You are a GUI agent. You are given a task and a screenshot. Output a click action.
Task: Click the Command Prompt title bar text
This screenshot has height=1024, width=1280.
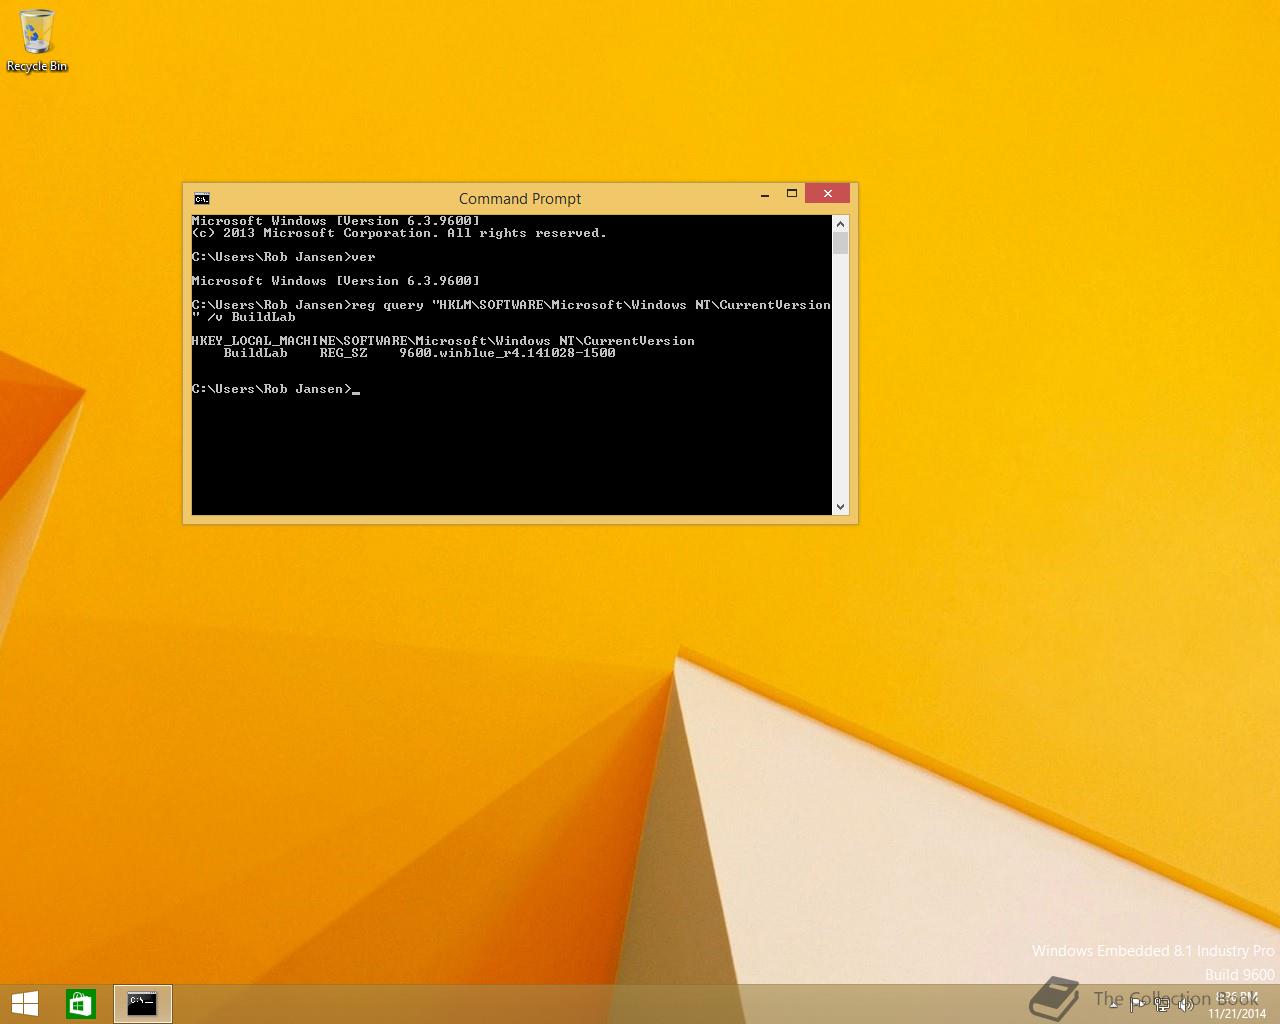click(520, 198)
